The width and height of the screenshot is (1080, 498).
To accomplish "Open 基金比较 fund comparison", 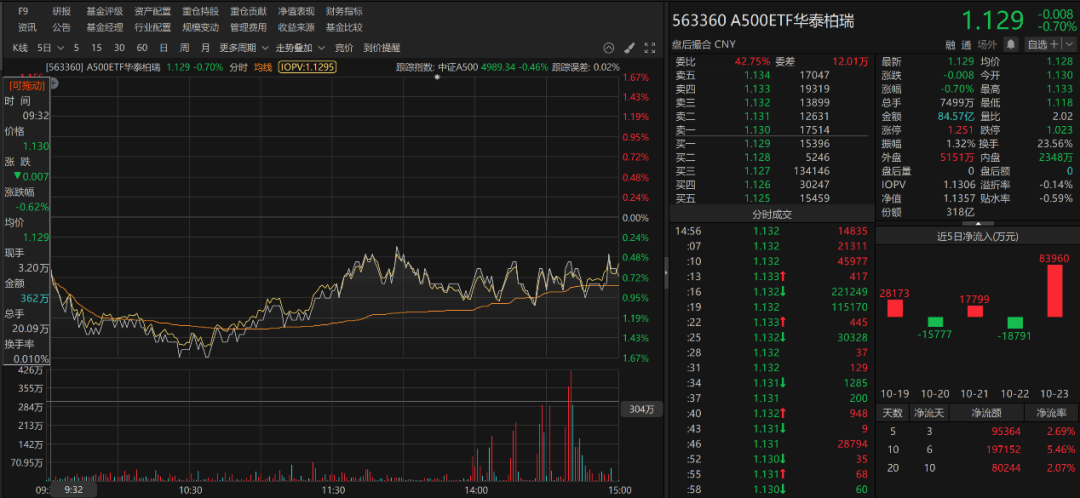I will (344, 28).
